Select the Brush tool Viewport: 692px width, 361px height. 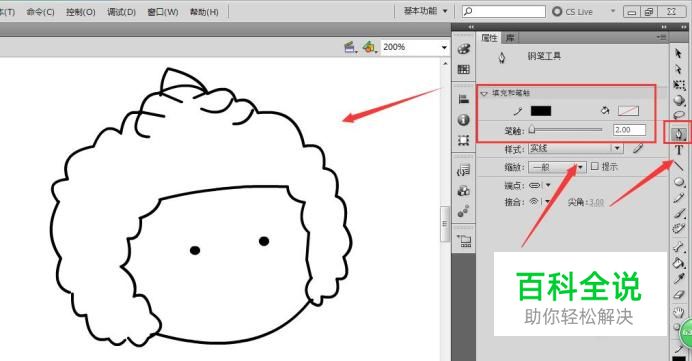coord(679,213)
